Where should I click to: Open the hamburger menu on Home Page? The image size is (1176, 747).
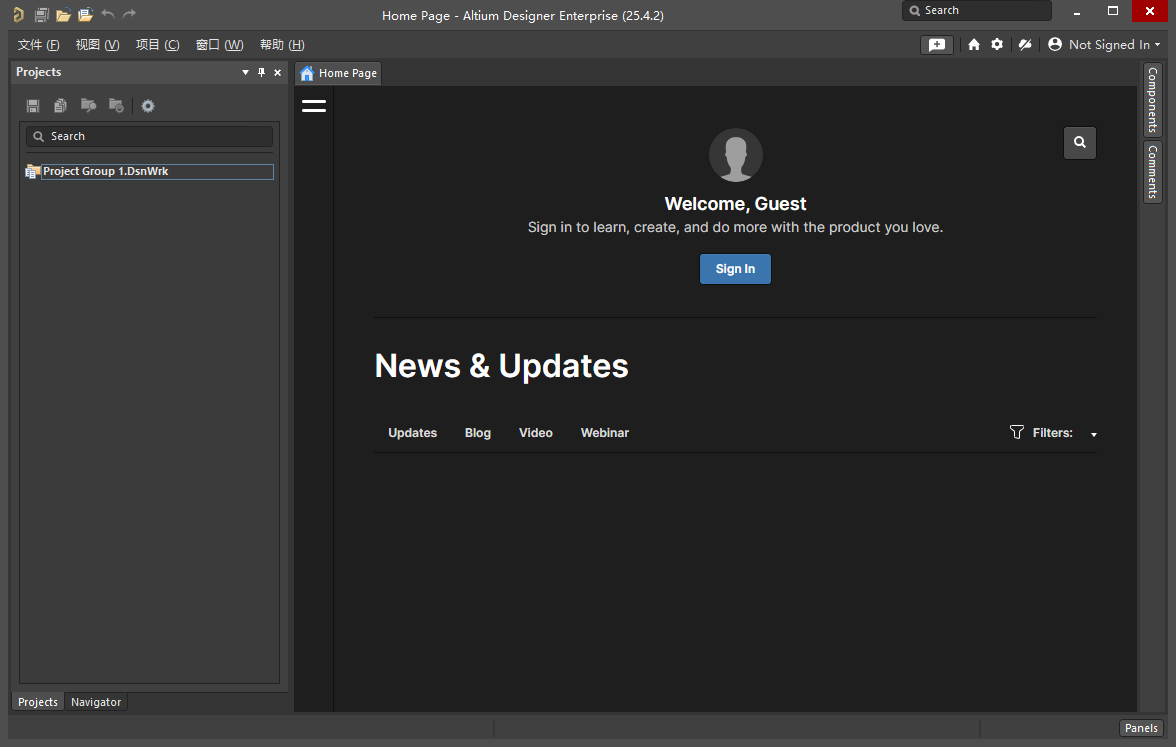tap(314, 106)
